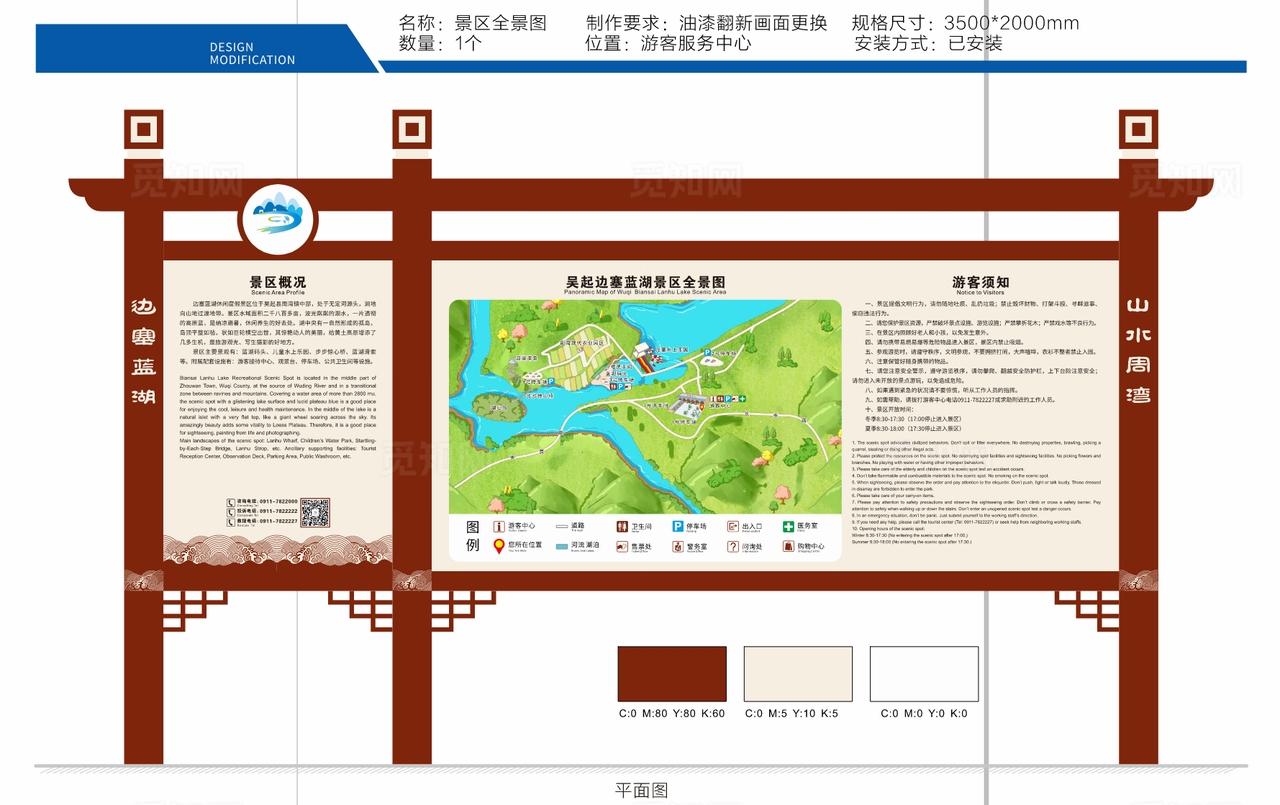Select the 卫生间 restroom icon in the legend

tap(622, 526)
